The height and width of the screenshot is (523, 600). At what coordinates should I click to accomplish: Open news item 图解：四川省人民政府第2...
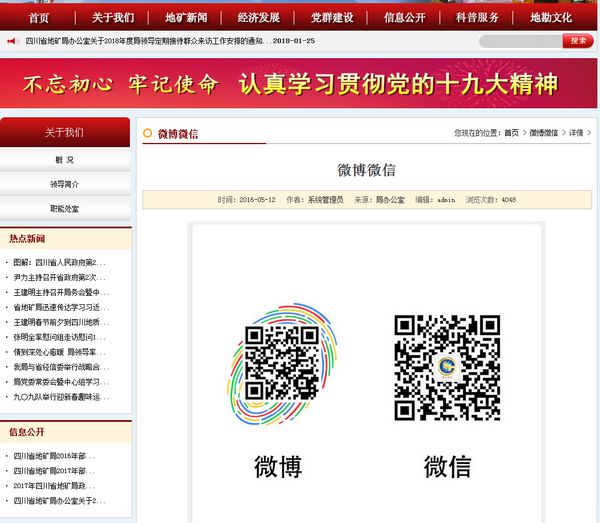point(59,262)
